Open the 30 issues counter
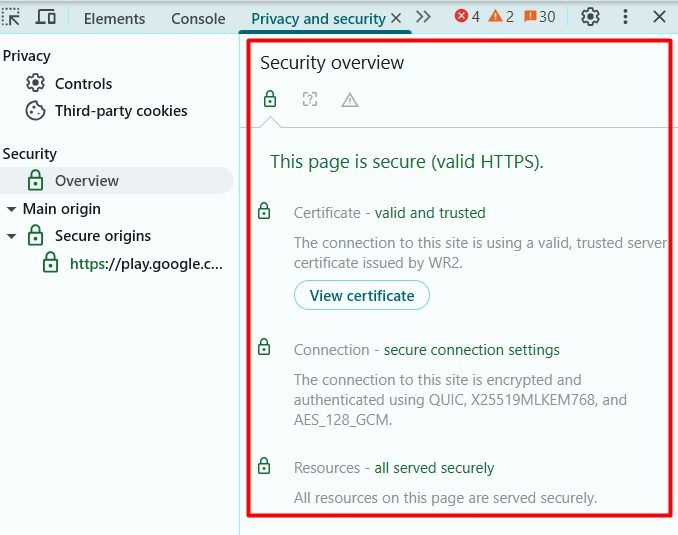This screenshot has height=535, width=678. pos(539,16)
